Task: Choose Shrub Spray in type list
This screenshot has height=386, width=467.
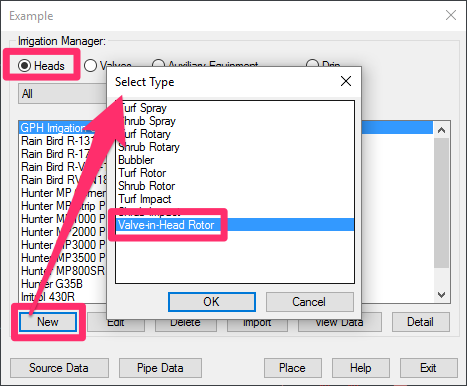Action: [x=235, y=121]
